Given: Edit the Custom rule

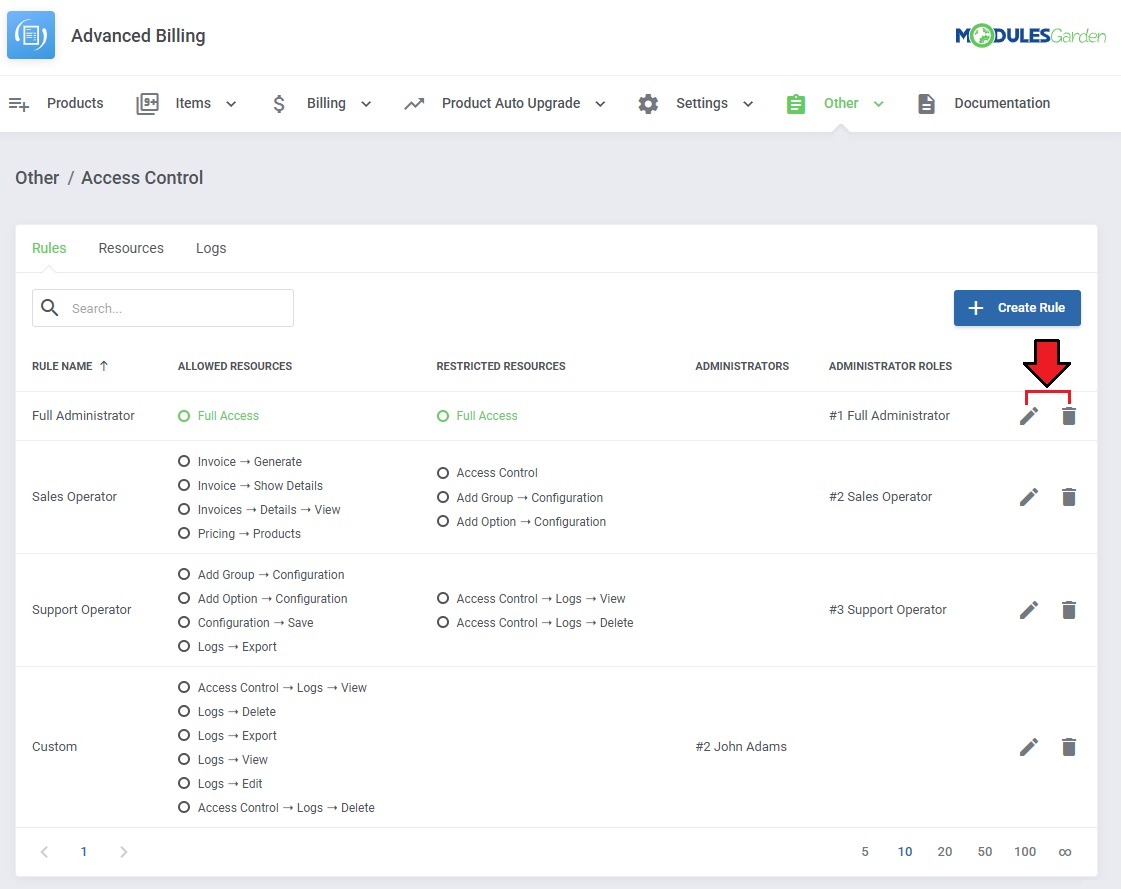Looking at the screenshot, I should point(1029,747).
